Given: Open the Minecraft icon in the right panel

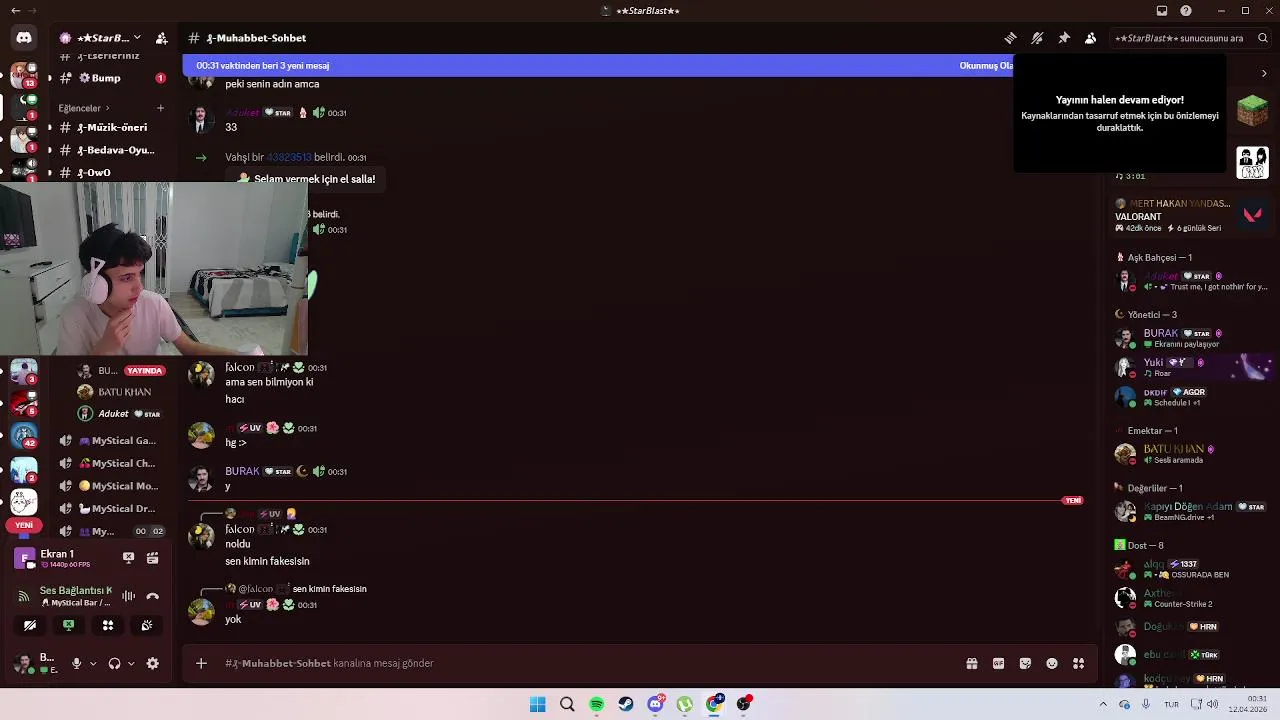Looking at the screenshot, I should point(1252,109).
